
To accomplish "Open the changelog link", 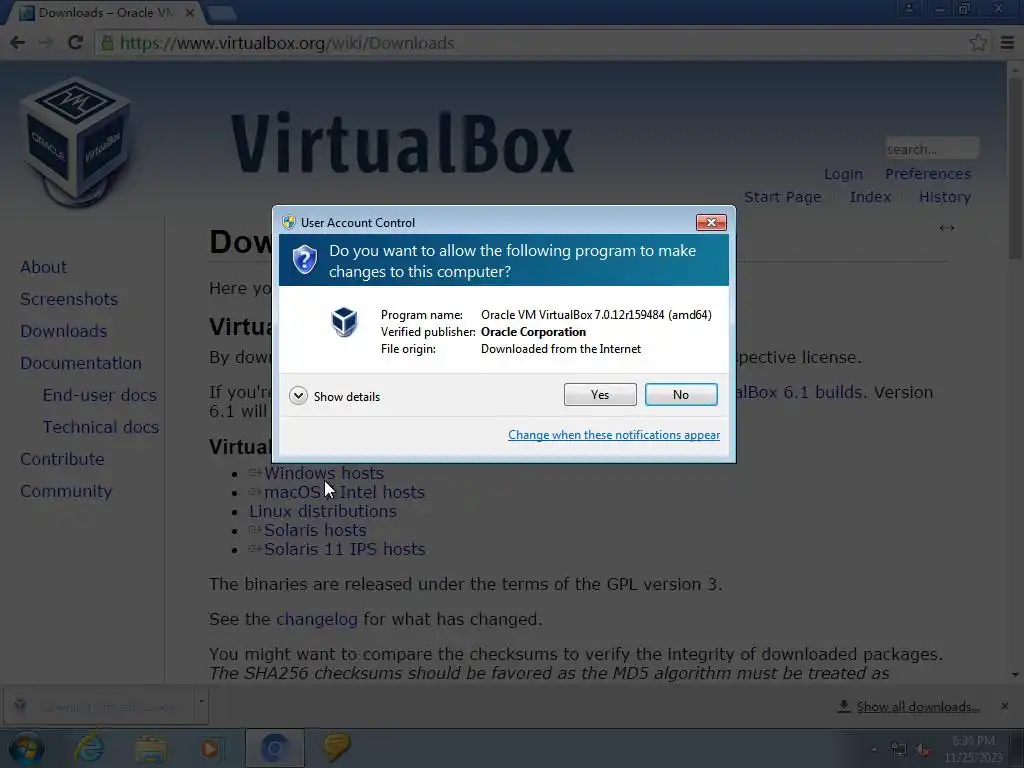I will tap(317, 619).
